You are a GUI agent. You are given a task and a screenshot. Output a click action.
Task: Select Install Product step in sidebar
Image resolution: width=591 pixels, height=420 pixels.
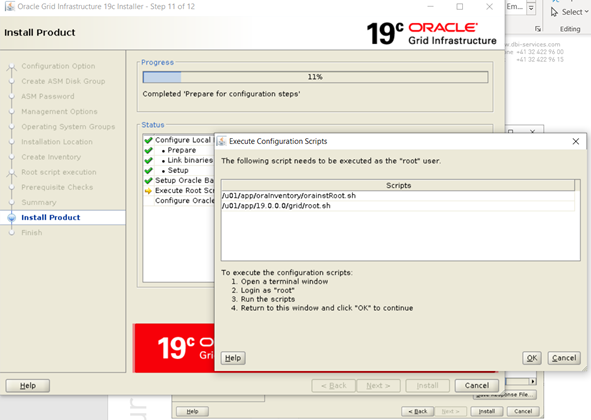point(51,218)
